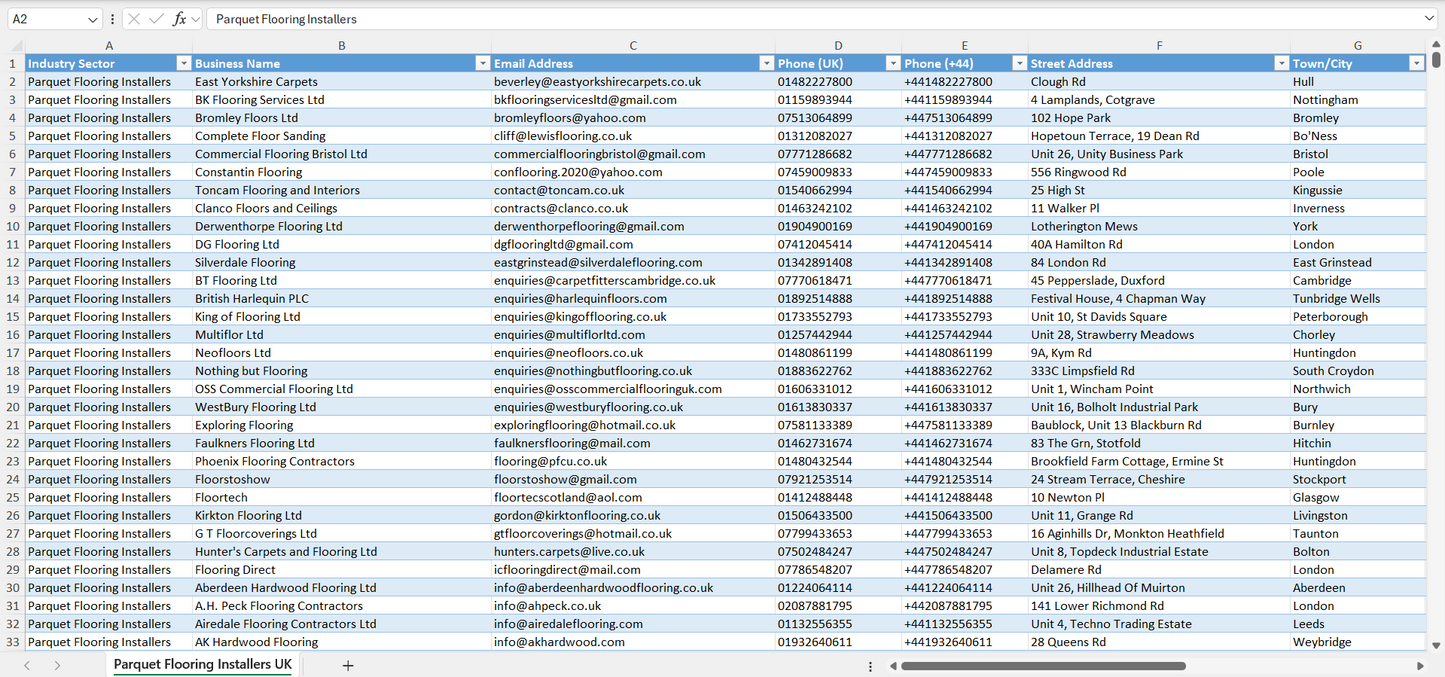
Task: Click the vertical scroll down arrow
Action: pyautogui.click(x=1437, y=646)
